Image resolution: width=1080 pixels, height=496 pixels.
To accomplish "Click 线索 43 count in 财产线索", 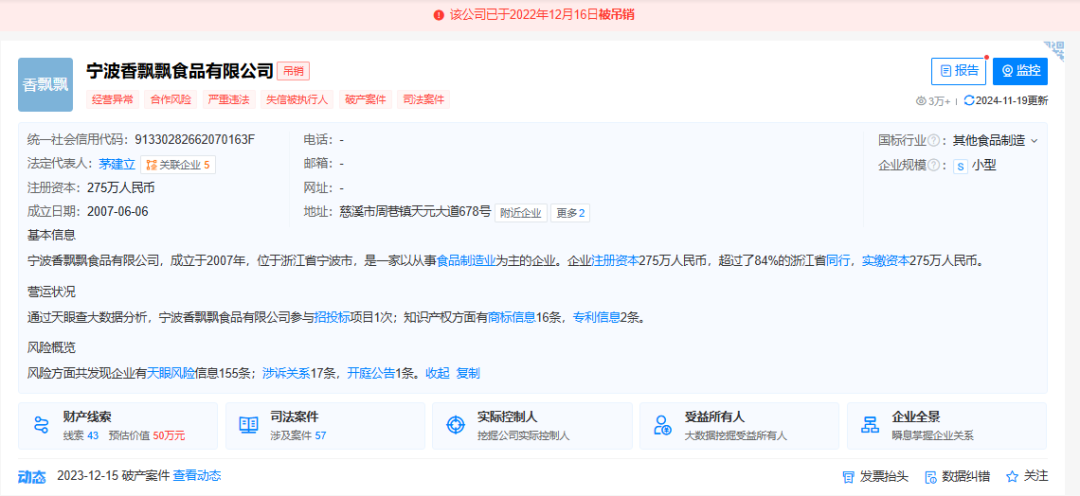I will tap(81, 435).
